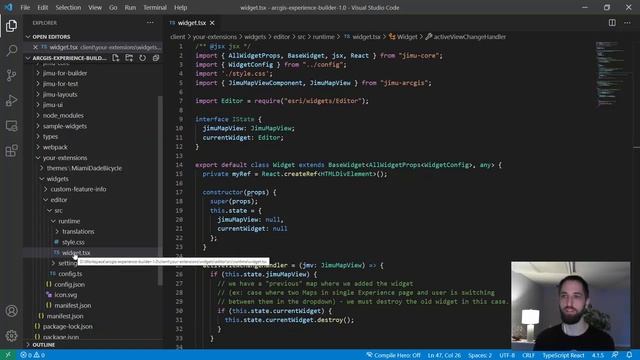Click Spaces: 2 indentation setting
The height and width of the screenshot is (360, 640).
480,355
